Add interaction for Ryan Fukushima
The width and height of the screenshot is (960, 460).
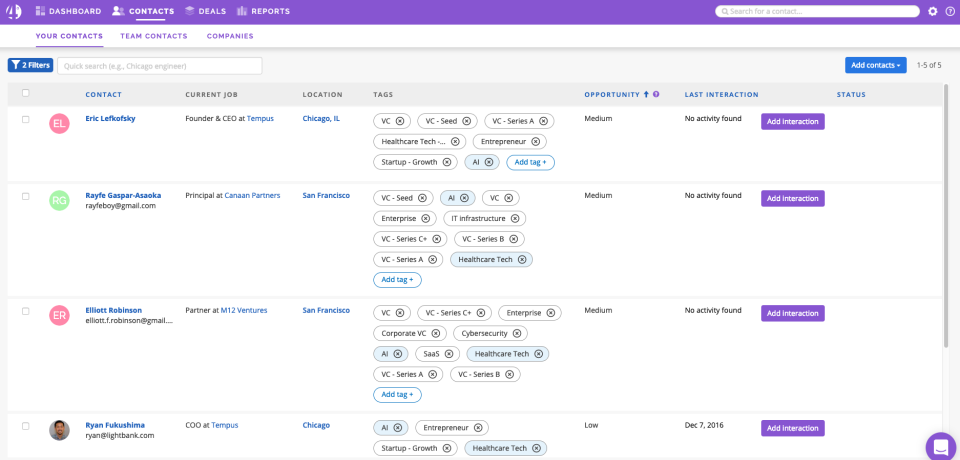[x=793, y=428]
